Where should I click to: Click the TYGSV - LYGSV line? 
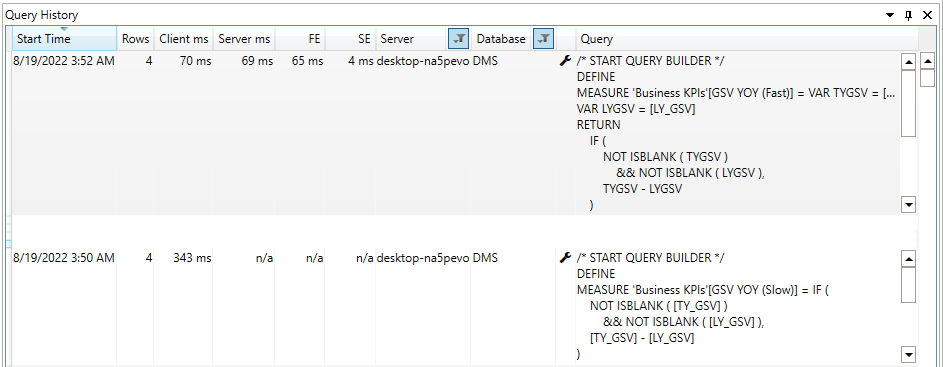643,189
